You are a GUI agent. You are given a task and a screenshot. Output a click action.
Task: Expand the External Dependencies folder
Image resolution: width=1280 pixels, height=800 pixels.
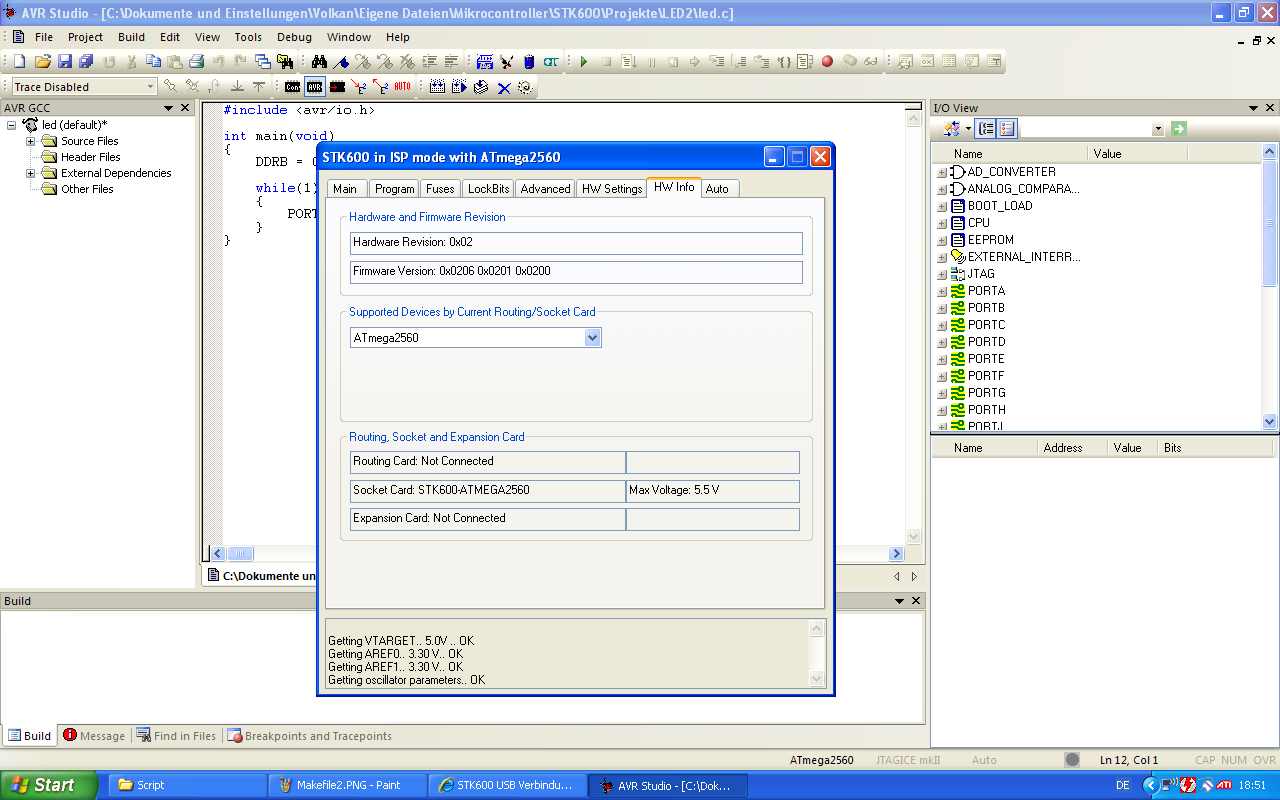click(30, 173)
